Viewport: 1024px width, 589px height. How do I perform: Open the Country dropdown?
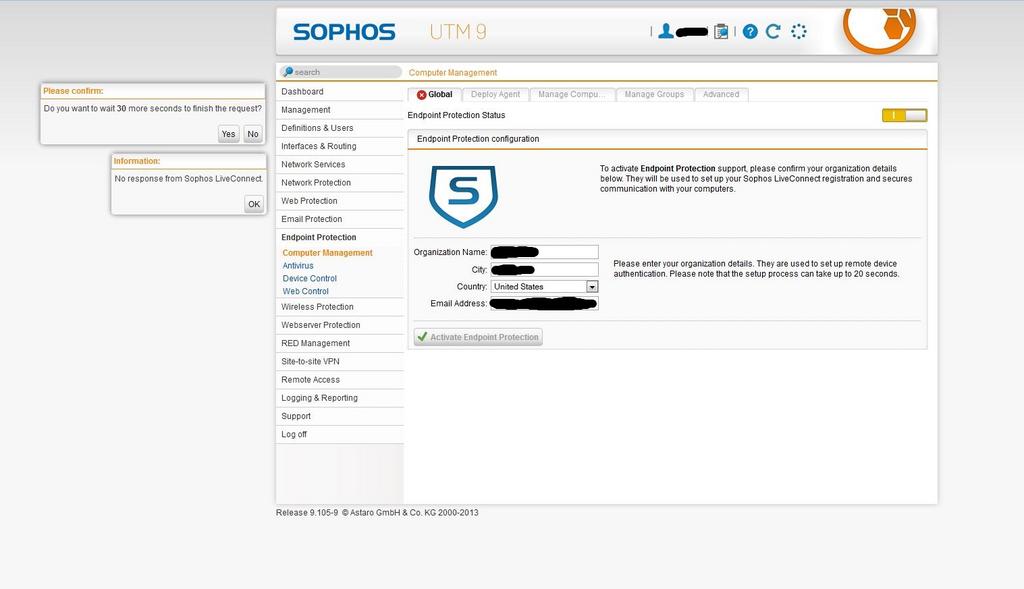[545, 287]
